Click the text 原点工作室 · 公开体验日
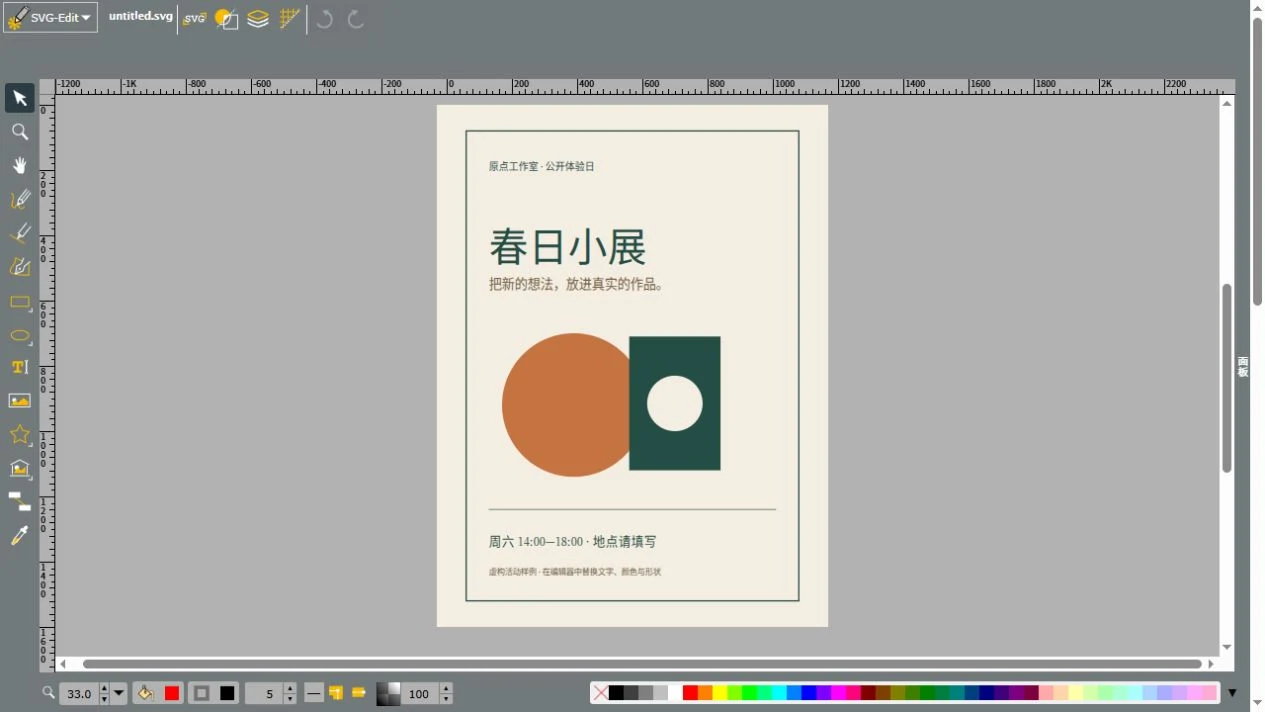The image size is (1265, 712). (541, 166)
